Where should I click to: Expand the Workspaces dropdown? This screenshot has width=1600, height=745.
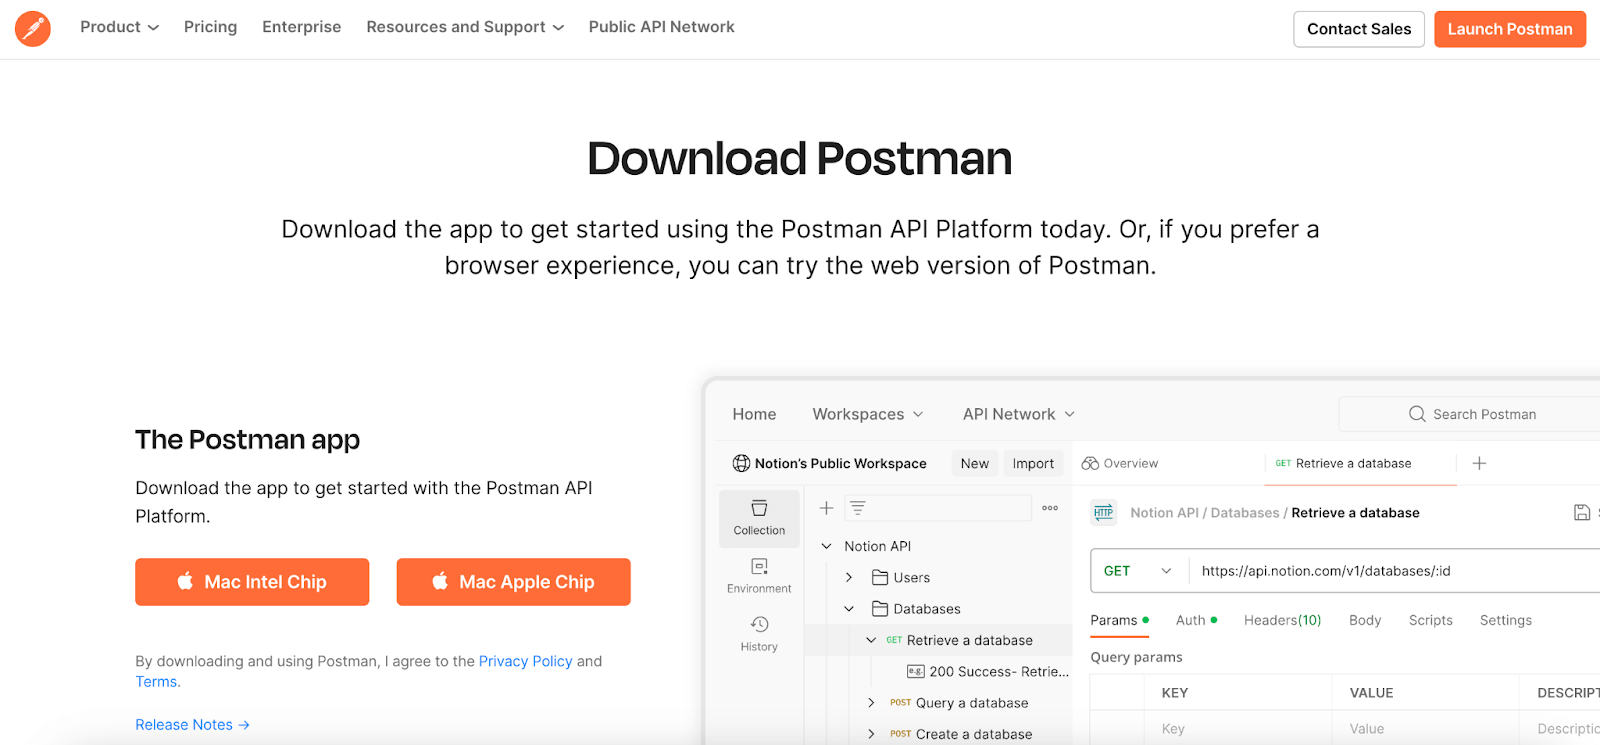tap(868, 414)
